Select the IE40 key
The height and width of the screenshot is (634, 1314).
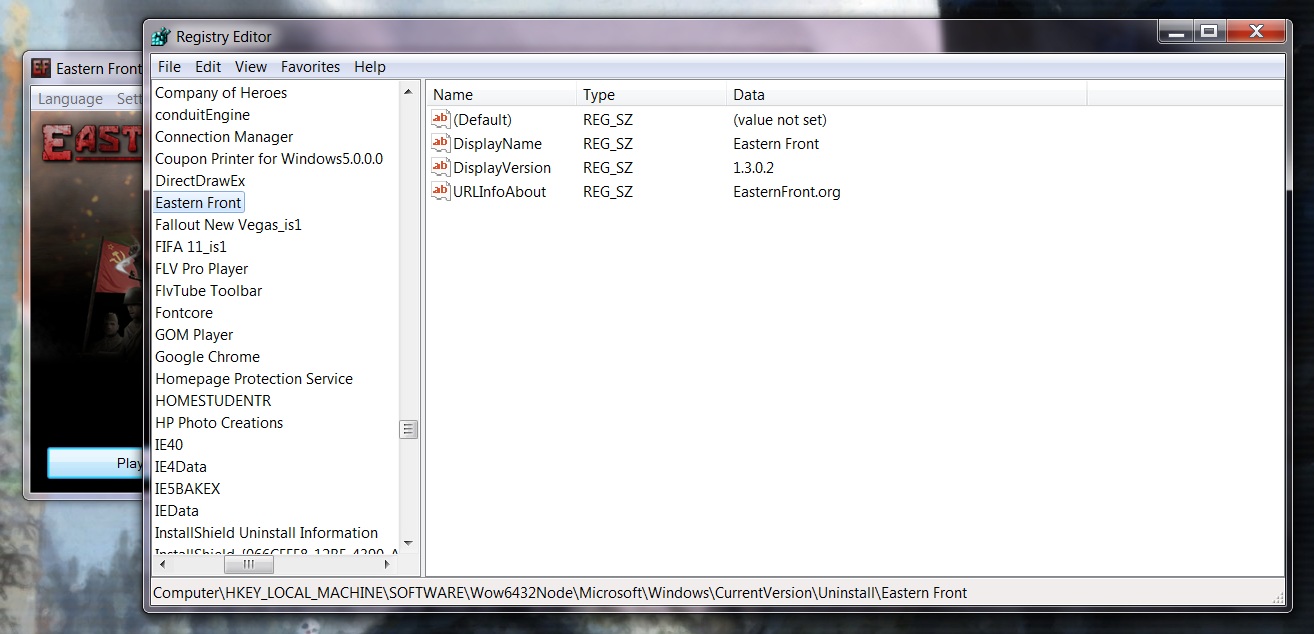point(169,445)
